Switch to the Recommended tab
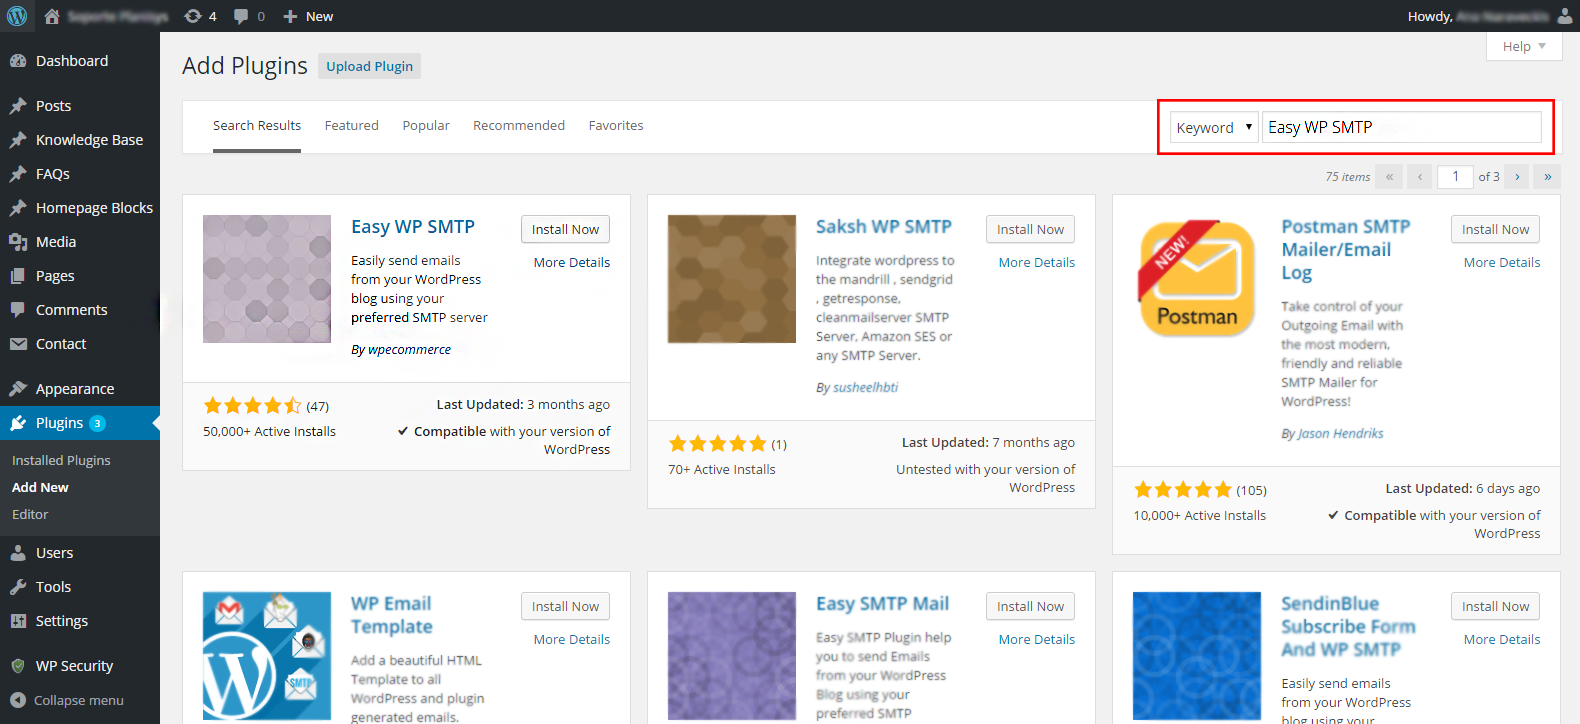The width and height of the screenshot is (1580, 724). coord(519,126)
